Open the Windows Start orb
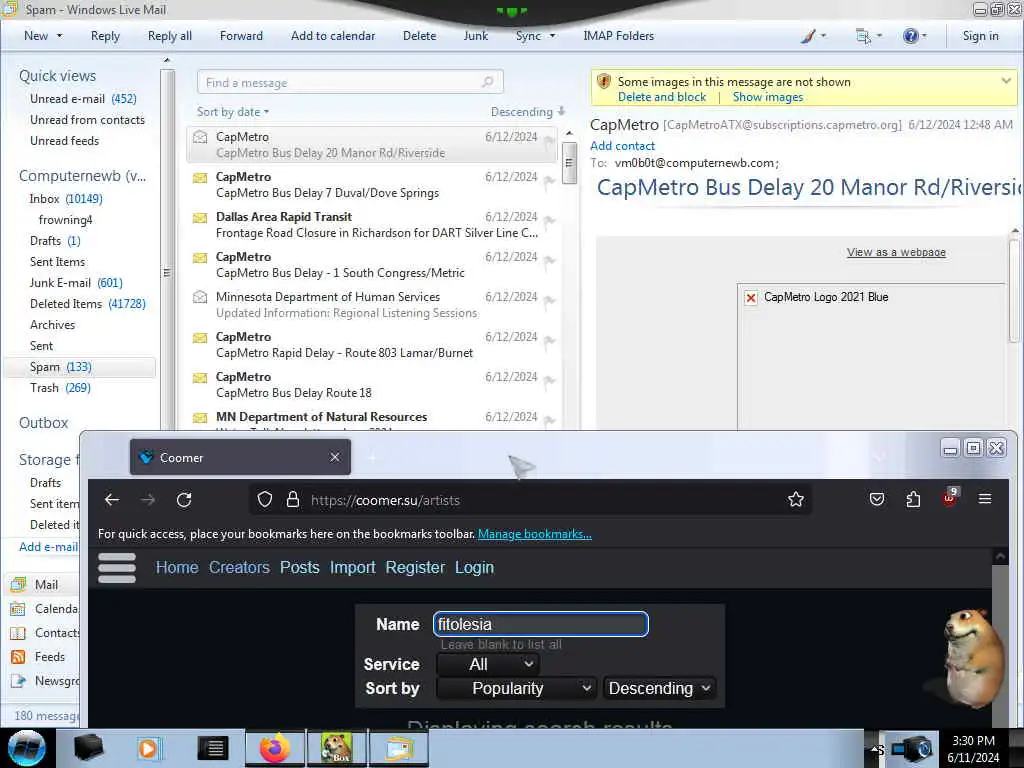Image resolution: width=1024 pixels, height=768 pixels. coord(27,748)
